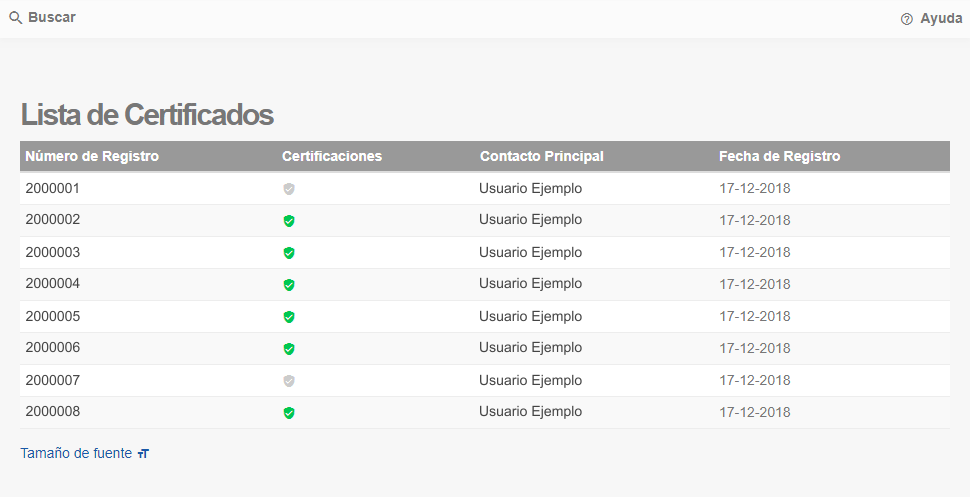Image resolution: width=970 pixels, height=497 pixels.
Task: Click the font size icon beside Tamaño de fuente
Action: coord(143,454)
